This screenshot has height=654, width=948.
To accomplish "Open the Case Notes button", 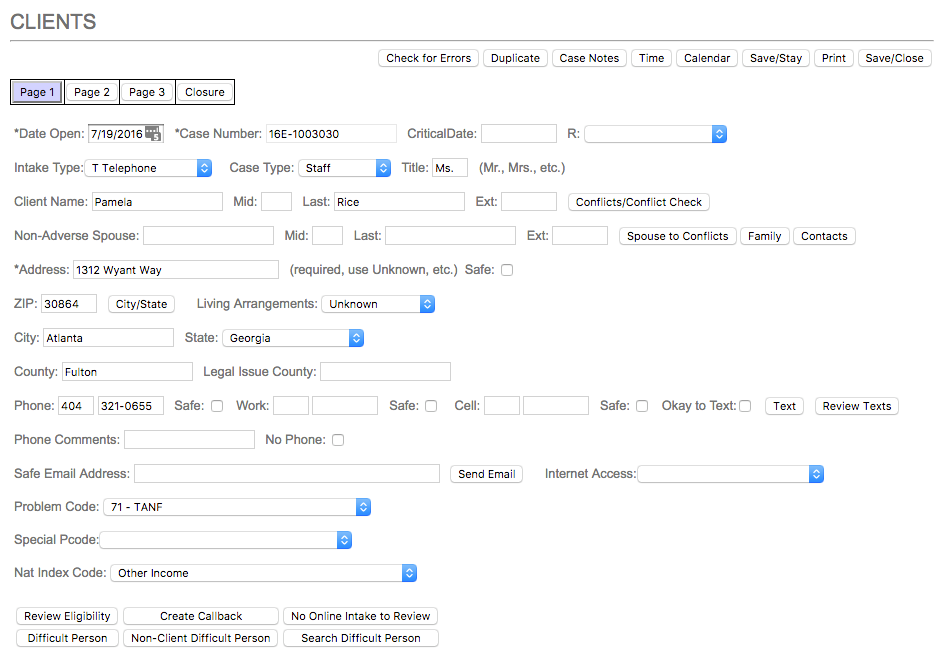I will [x=589, y=58].
